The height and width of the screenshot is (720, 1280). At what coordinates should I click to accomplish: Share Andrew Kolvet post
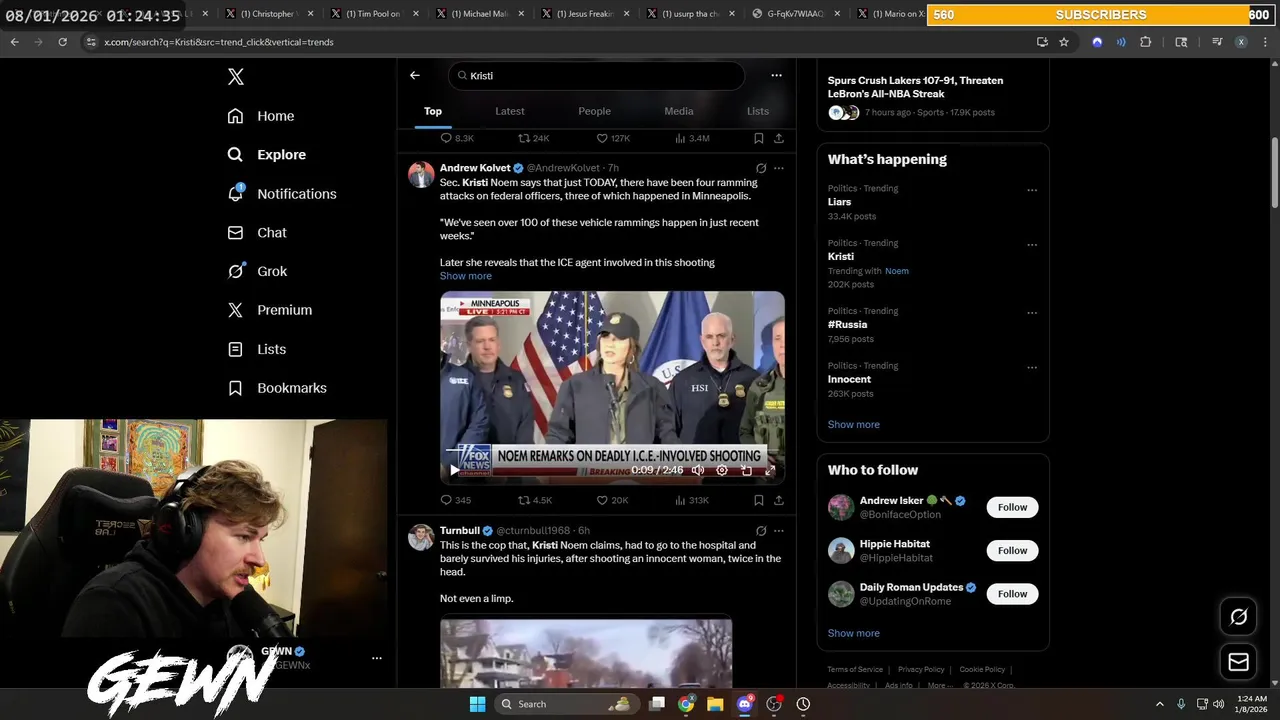[x=779, y=500]
